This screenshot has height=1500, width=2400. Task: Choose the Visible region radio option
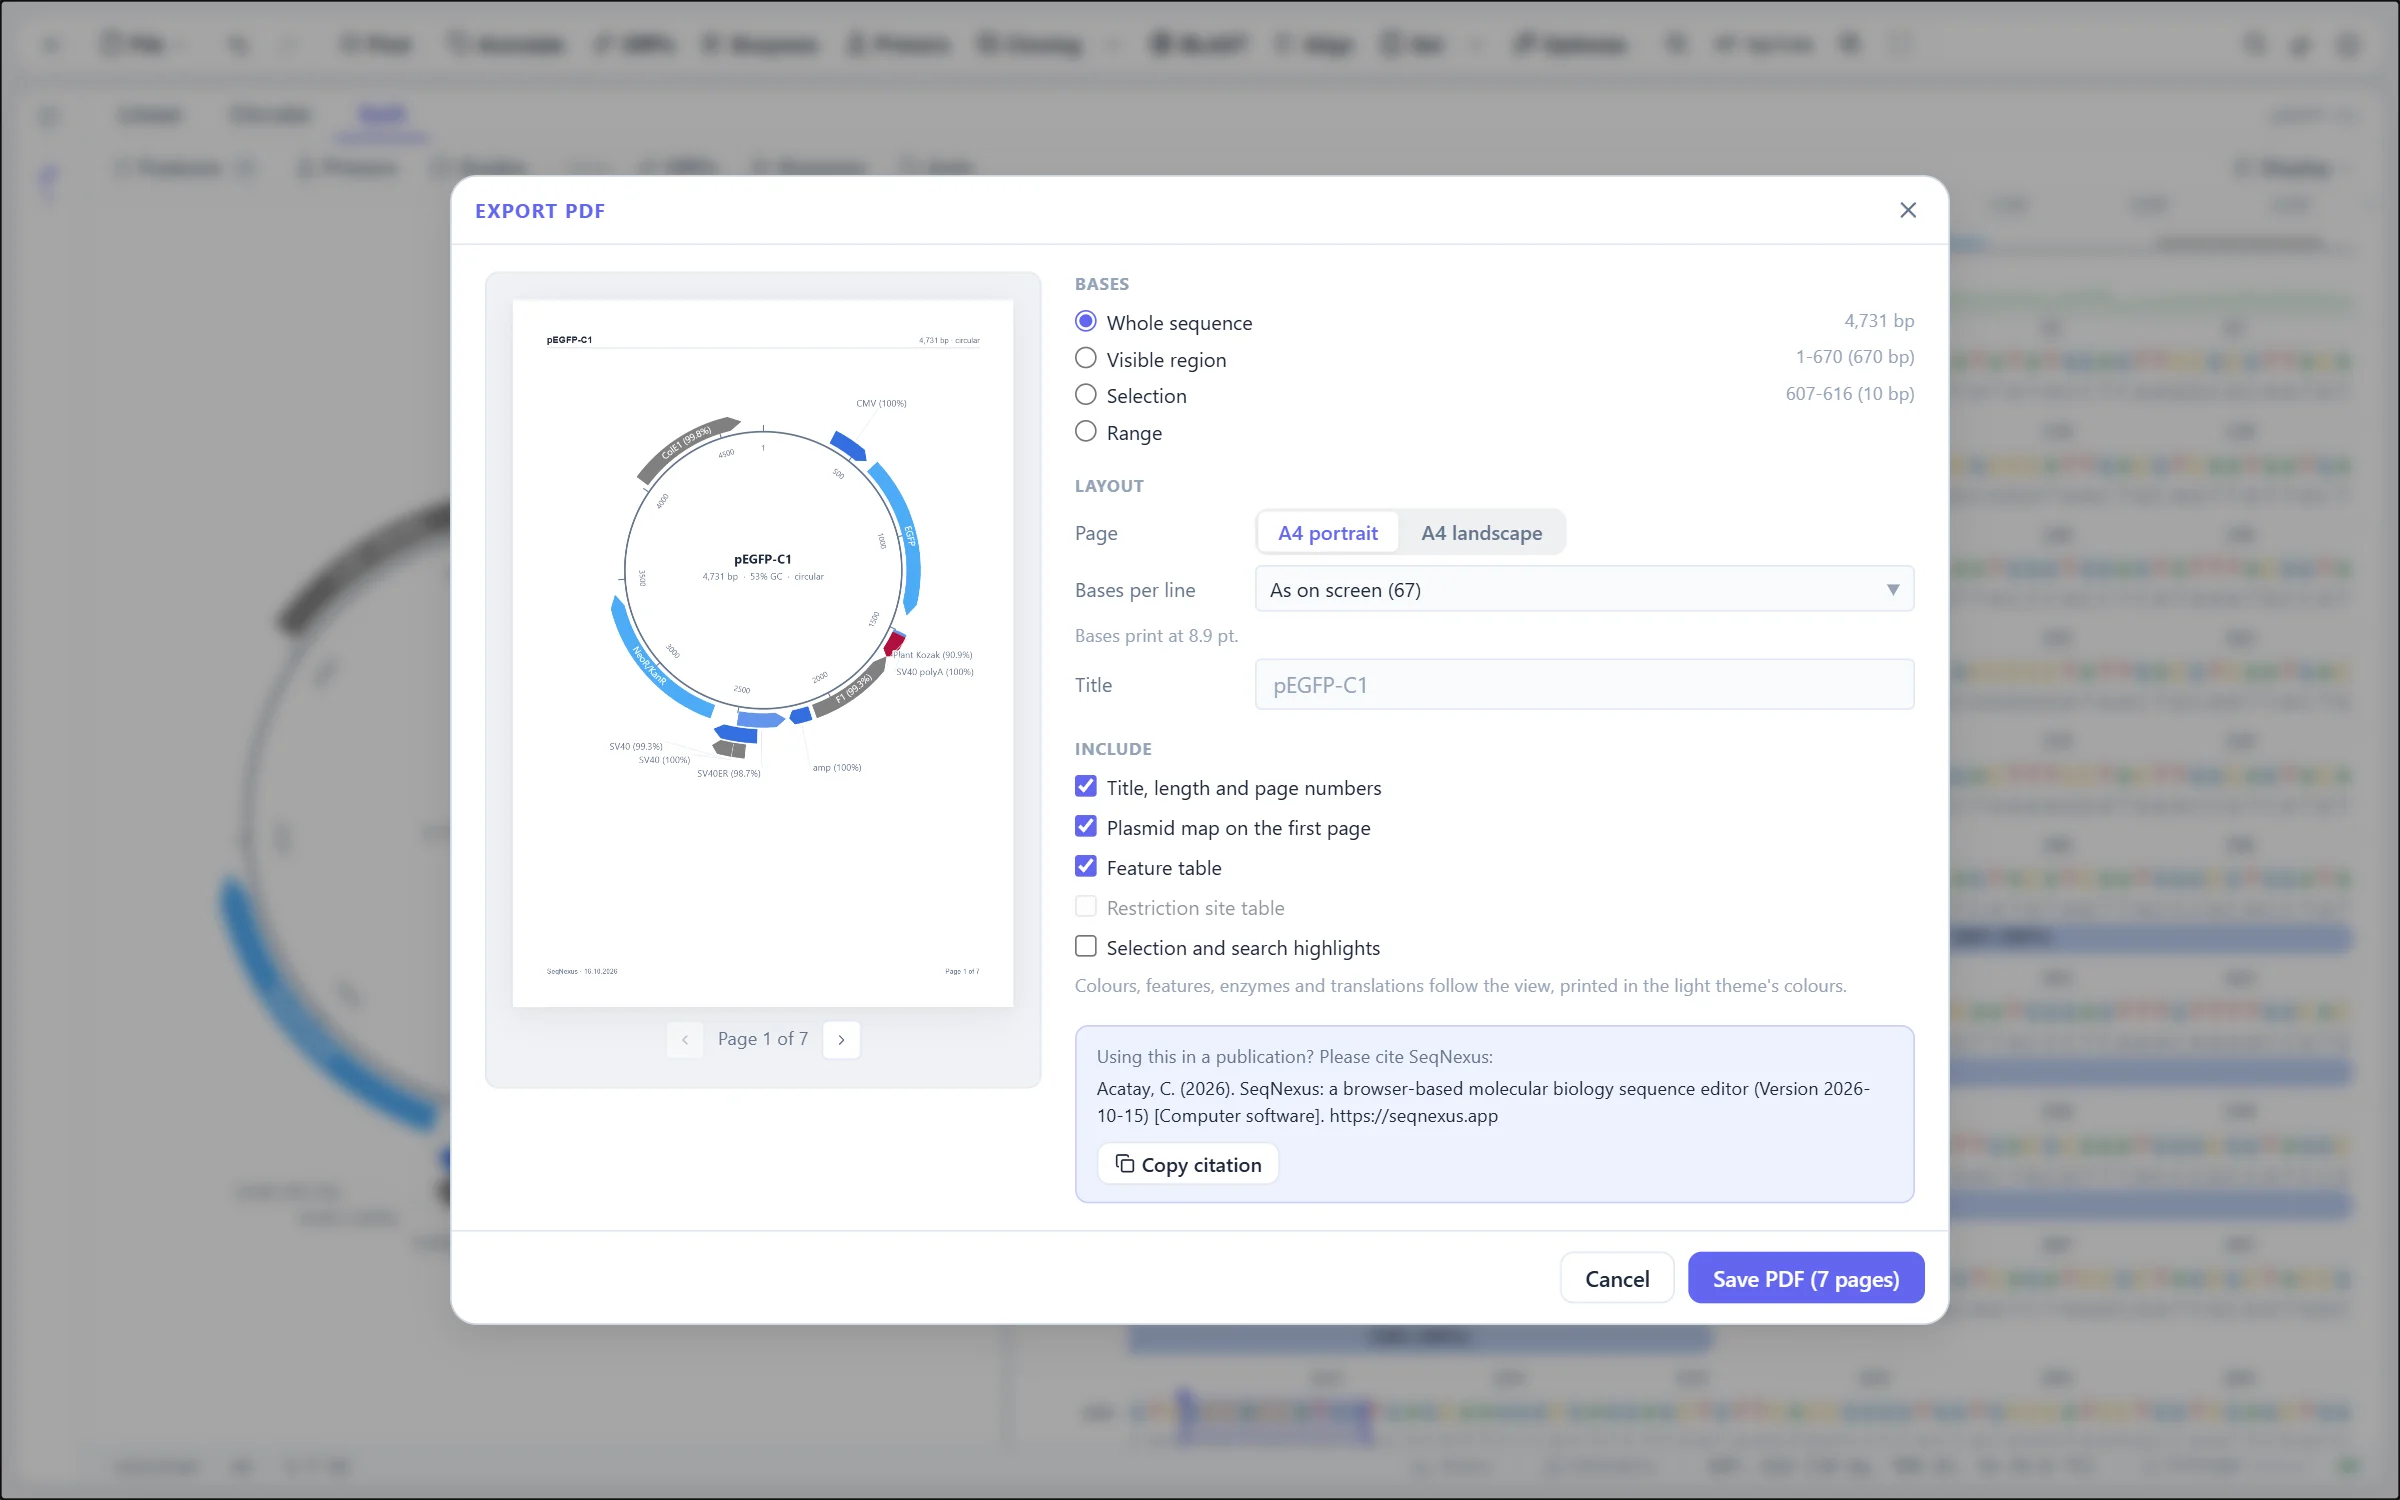click(x=1085, y=358)
